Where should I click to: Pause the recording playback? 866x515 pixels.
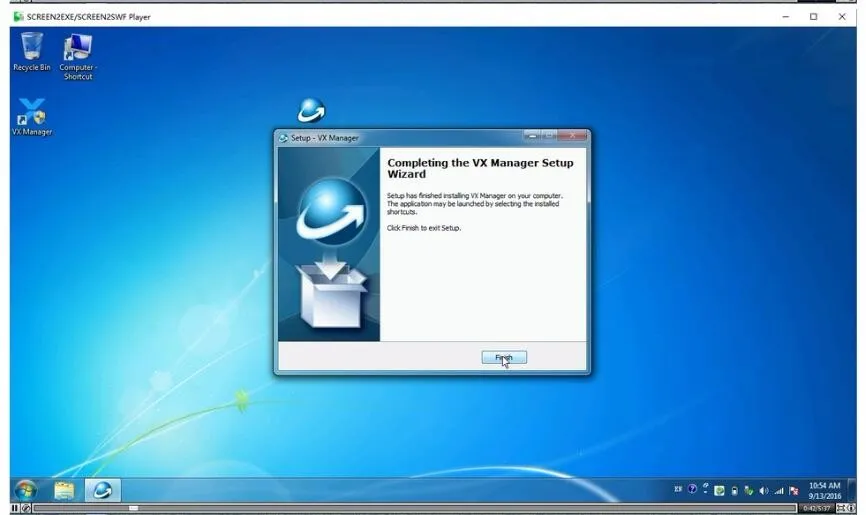click(15, 508)
